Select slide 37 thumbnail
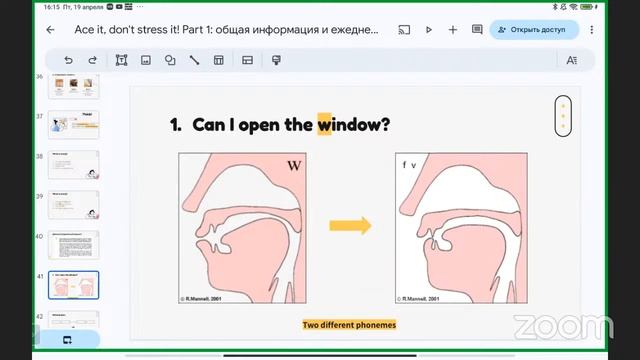 click(73, 124)
